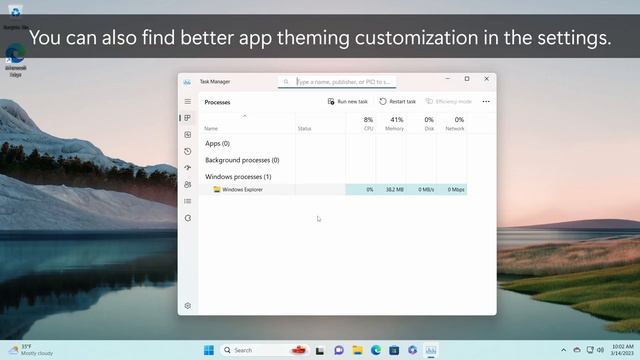Screen dimensions: 640x360
Task: Open File Explorer from the taskbar
Action: [x=358, y=350]
